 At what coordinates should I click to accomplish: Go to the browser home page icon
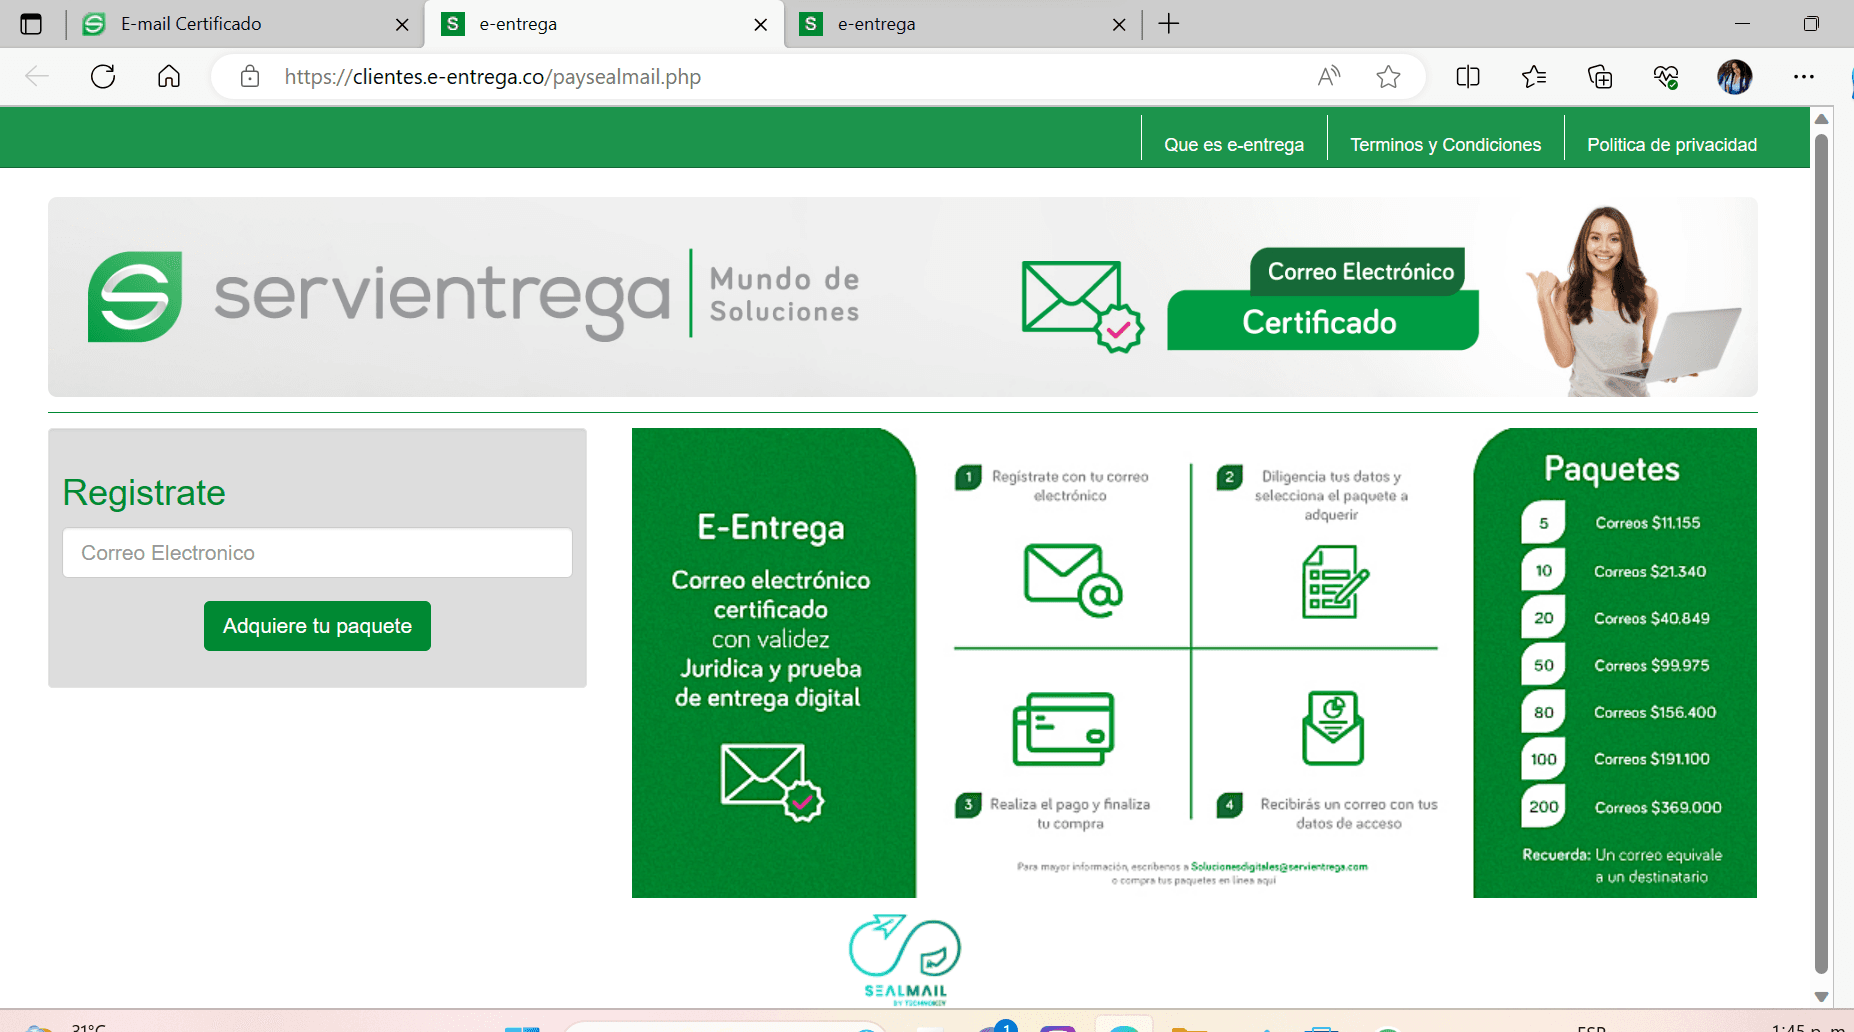(x=169, y=77)
